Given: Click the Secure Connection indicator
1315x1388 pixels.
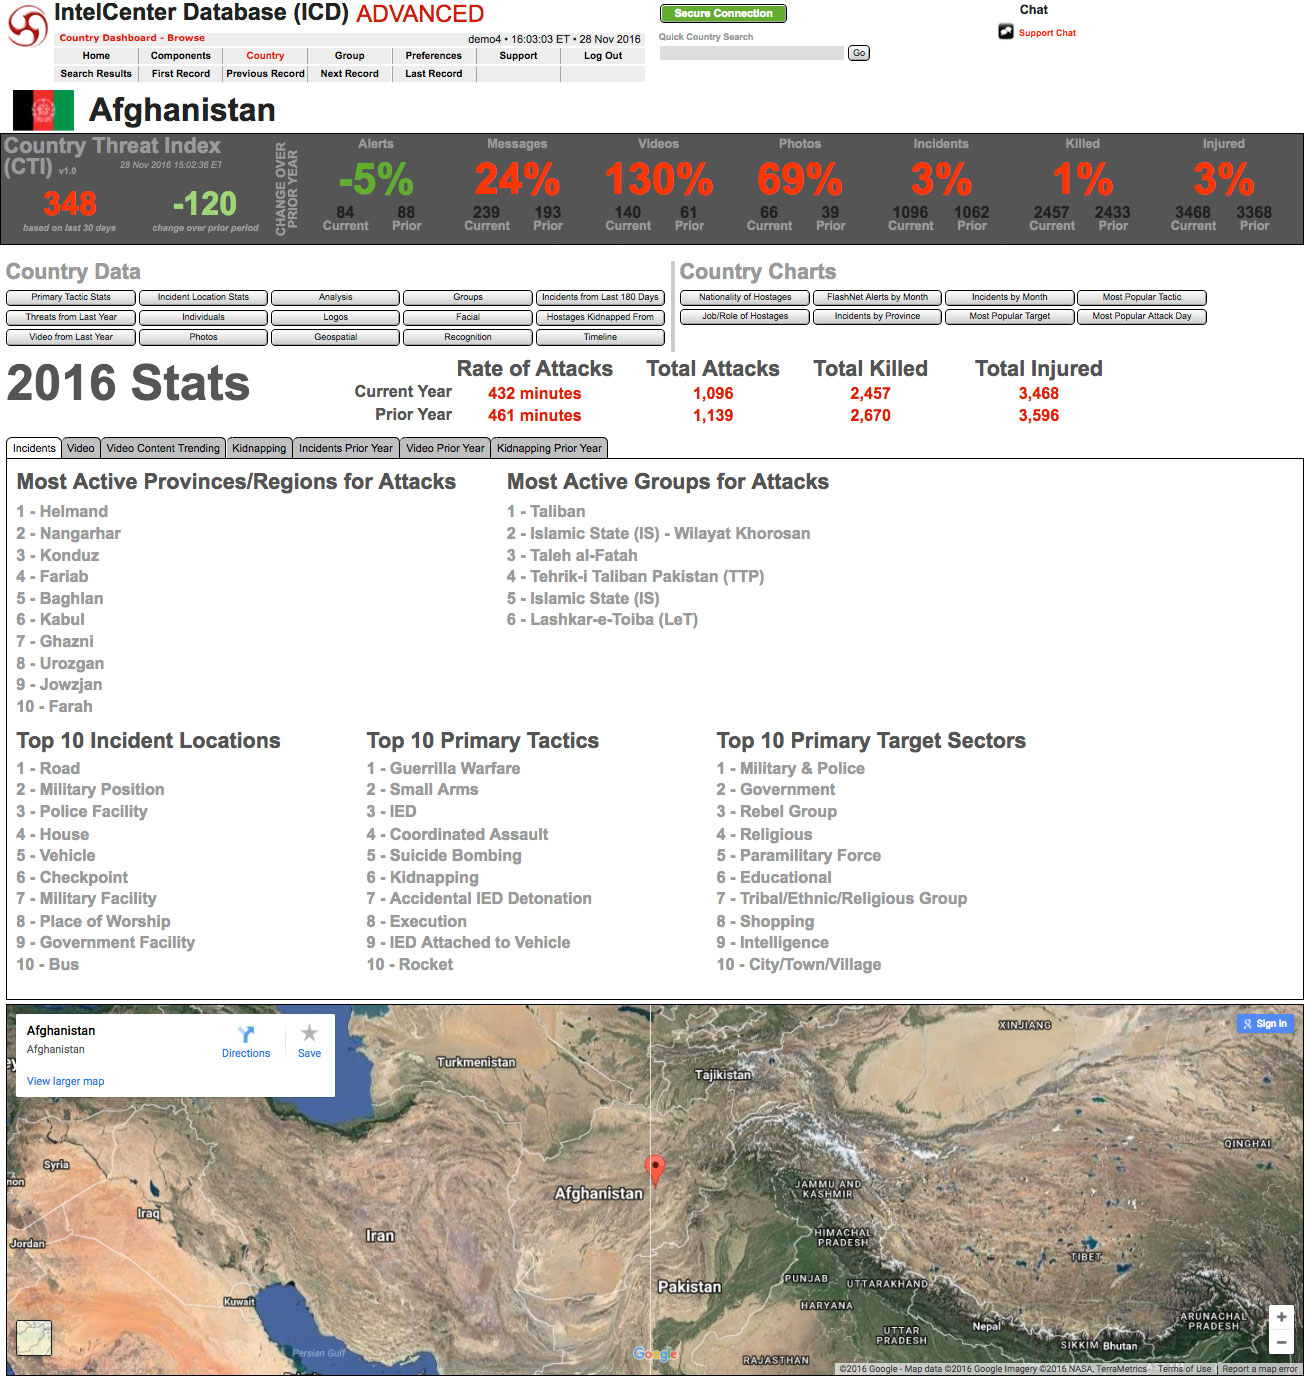Looking at the screenshot, I should click(723, 13).
